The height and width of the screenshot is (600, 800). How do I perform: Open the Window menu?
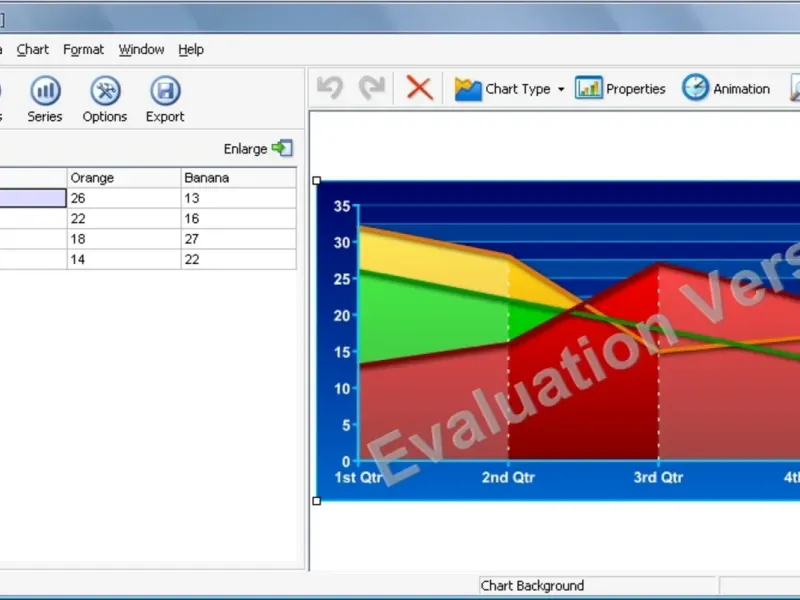(x=141, y=49)
